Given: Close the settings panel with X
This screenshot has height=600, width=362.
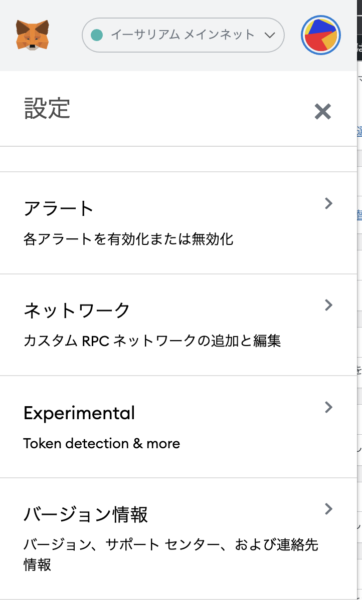Looking at the screenshot, I should click(323, 112).
